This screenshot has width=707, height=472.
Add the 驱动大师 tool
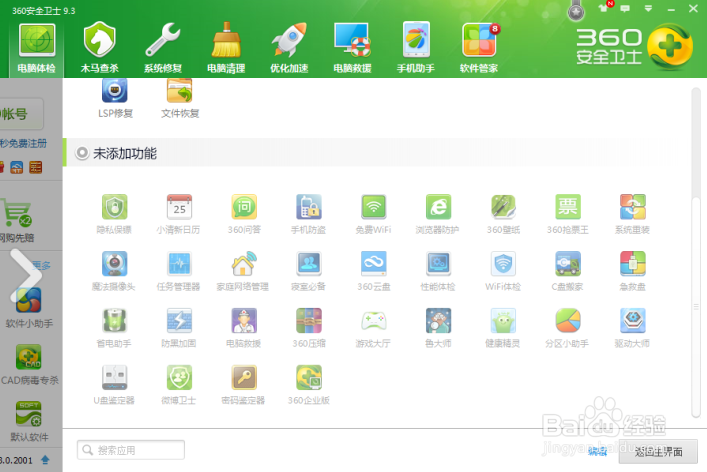(633, 328)
